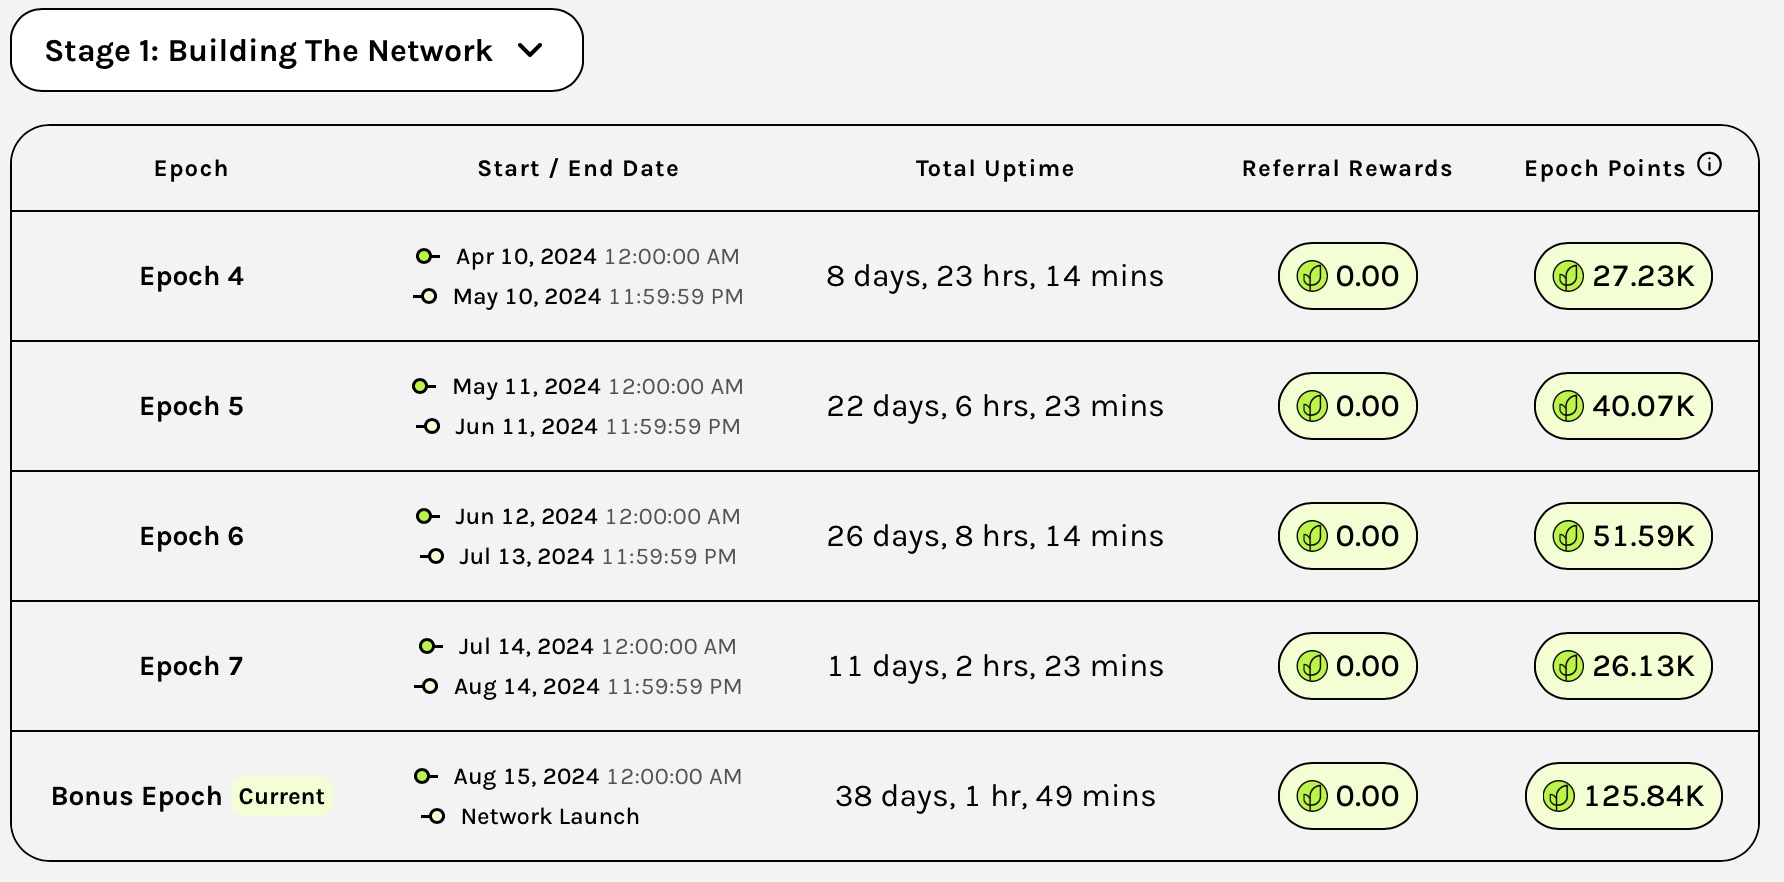
Task: Click the Total Uptime column header
Action: click(x=995, y=168)
